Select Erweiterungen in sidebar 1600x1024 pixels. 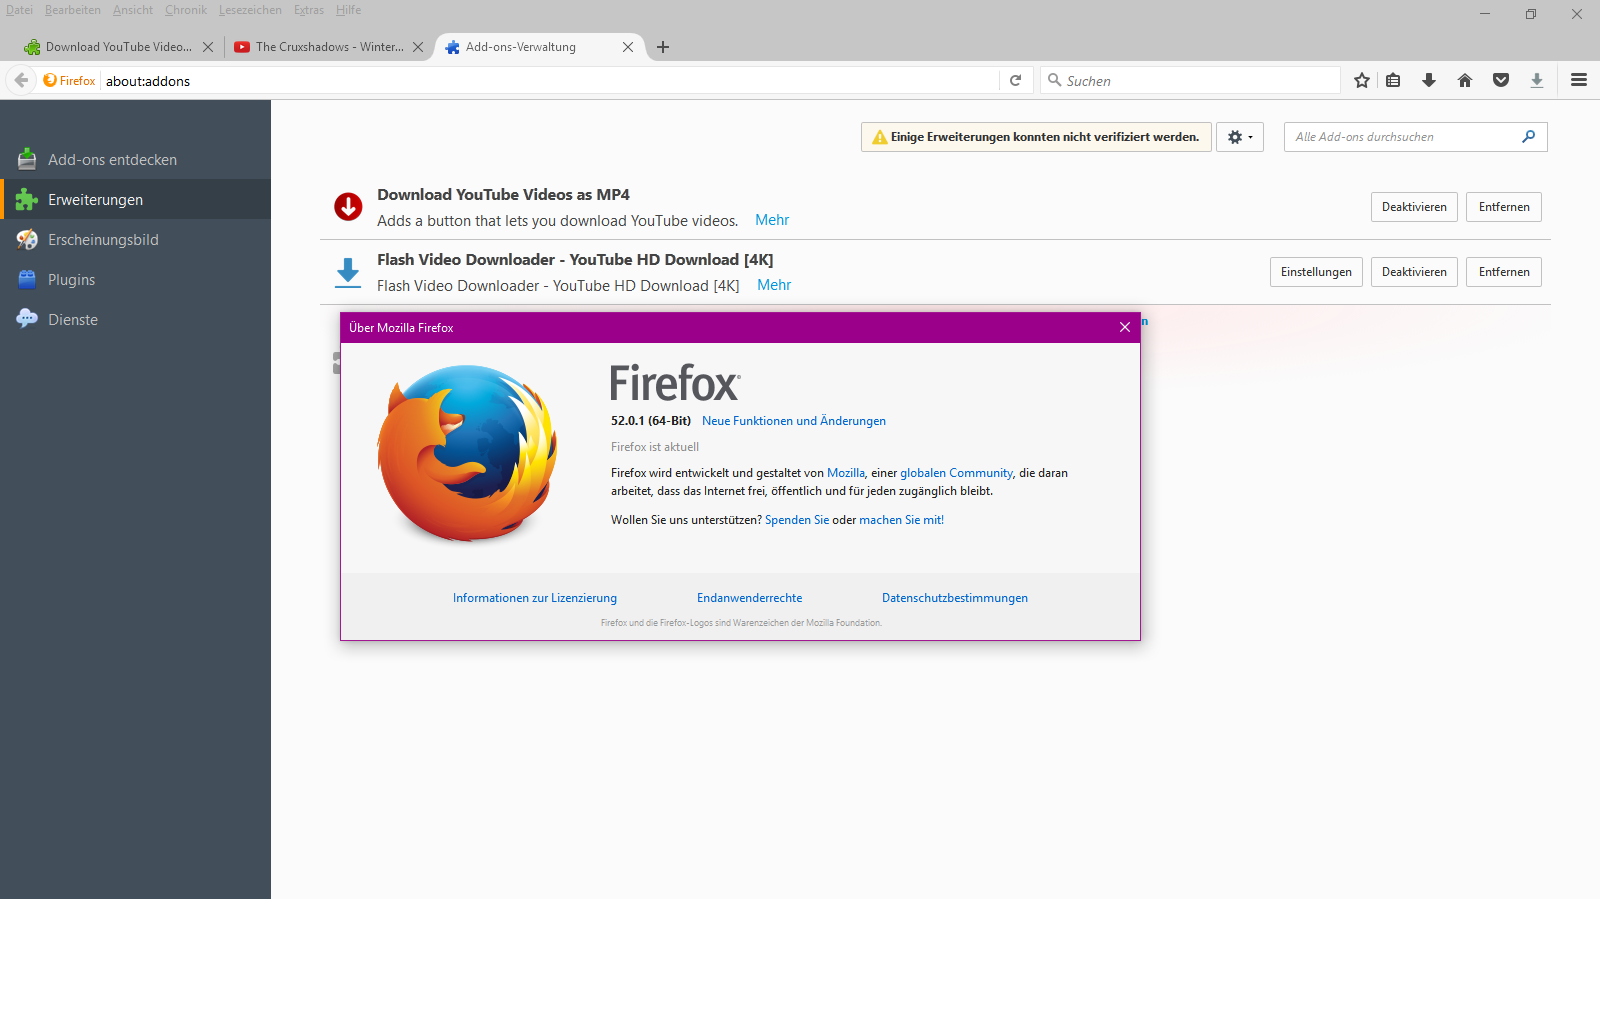click(135, 200)
